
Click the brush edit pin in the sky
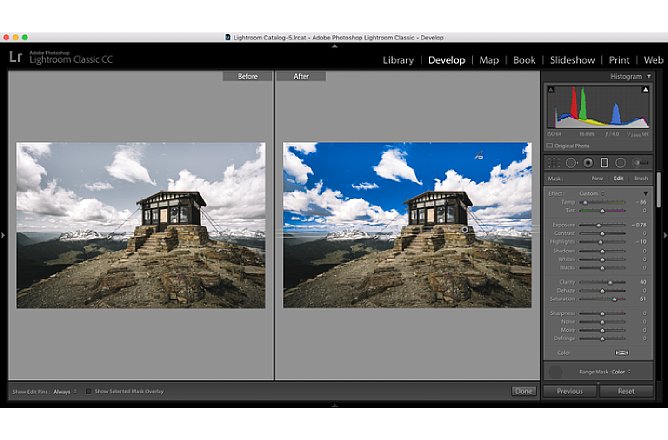pos(479,156)
